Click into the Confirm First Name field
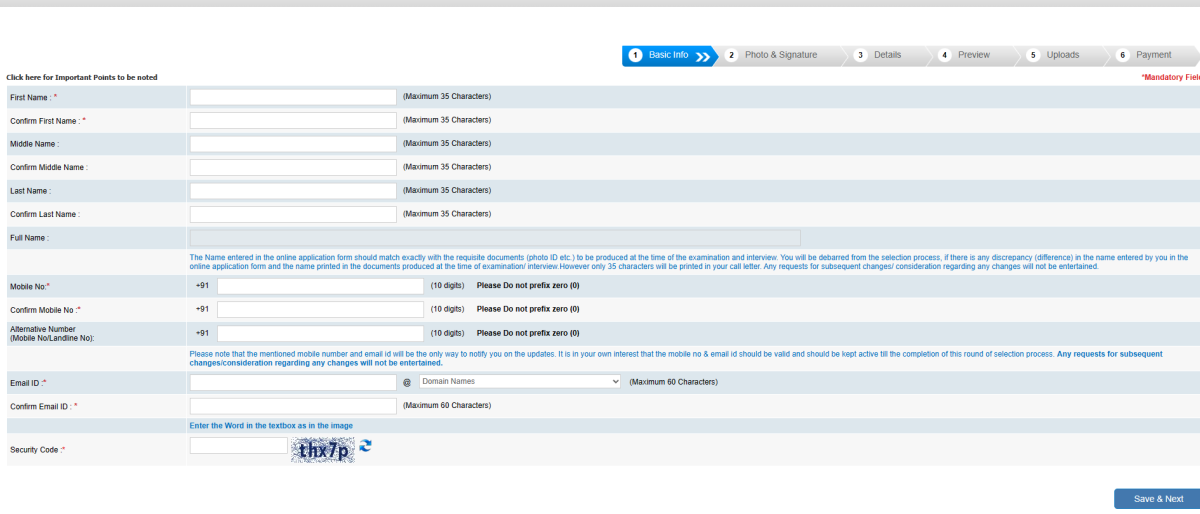Viewport: 1200px width, 514px height. (x=293, y=120)
